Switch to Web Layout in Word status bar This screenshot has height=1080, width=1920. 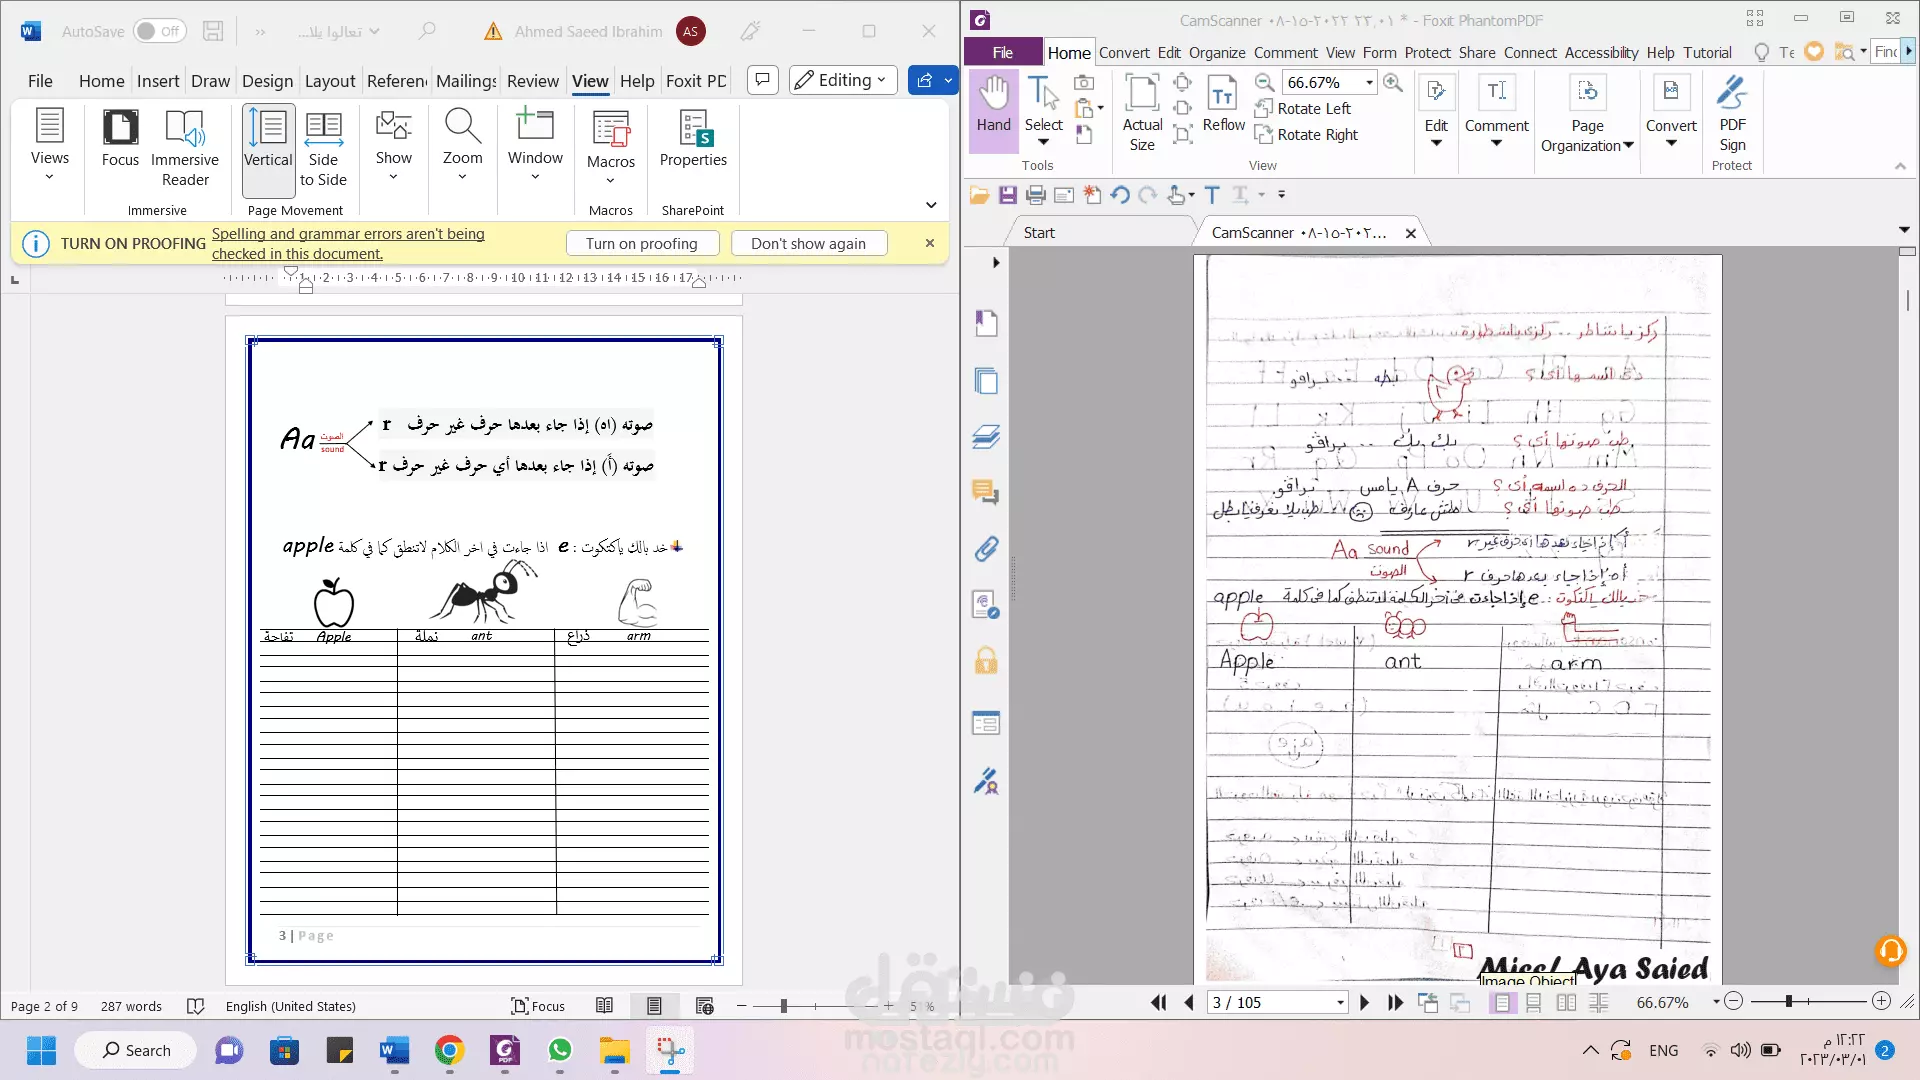[x=704, y=1006]
